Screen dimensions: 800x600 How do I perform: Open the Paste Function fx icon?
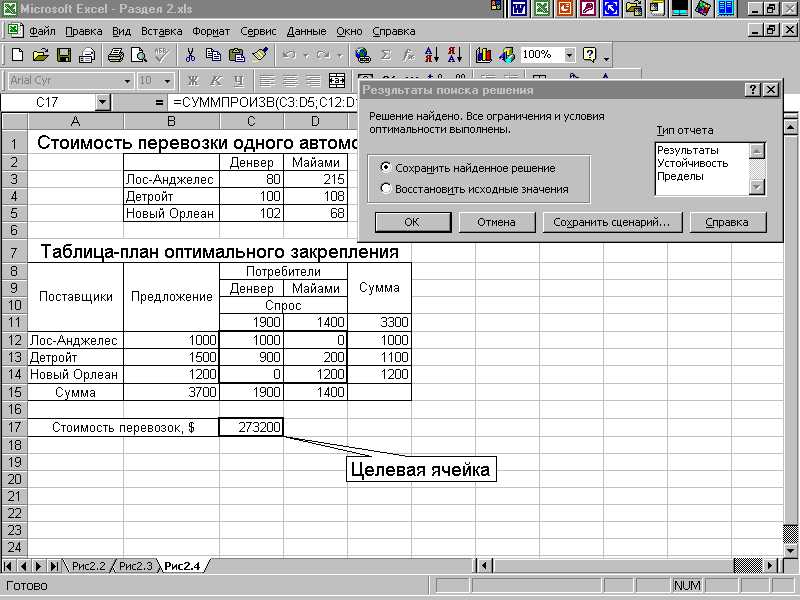tap(409, 55)
